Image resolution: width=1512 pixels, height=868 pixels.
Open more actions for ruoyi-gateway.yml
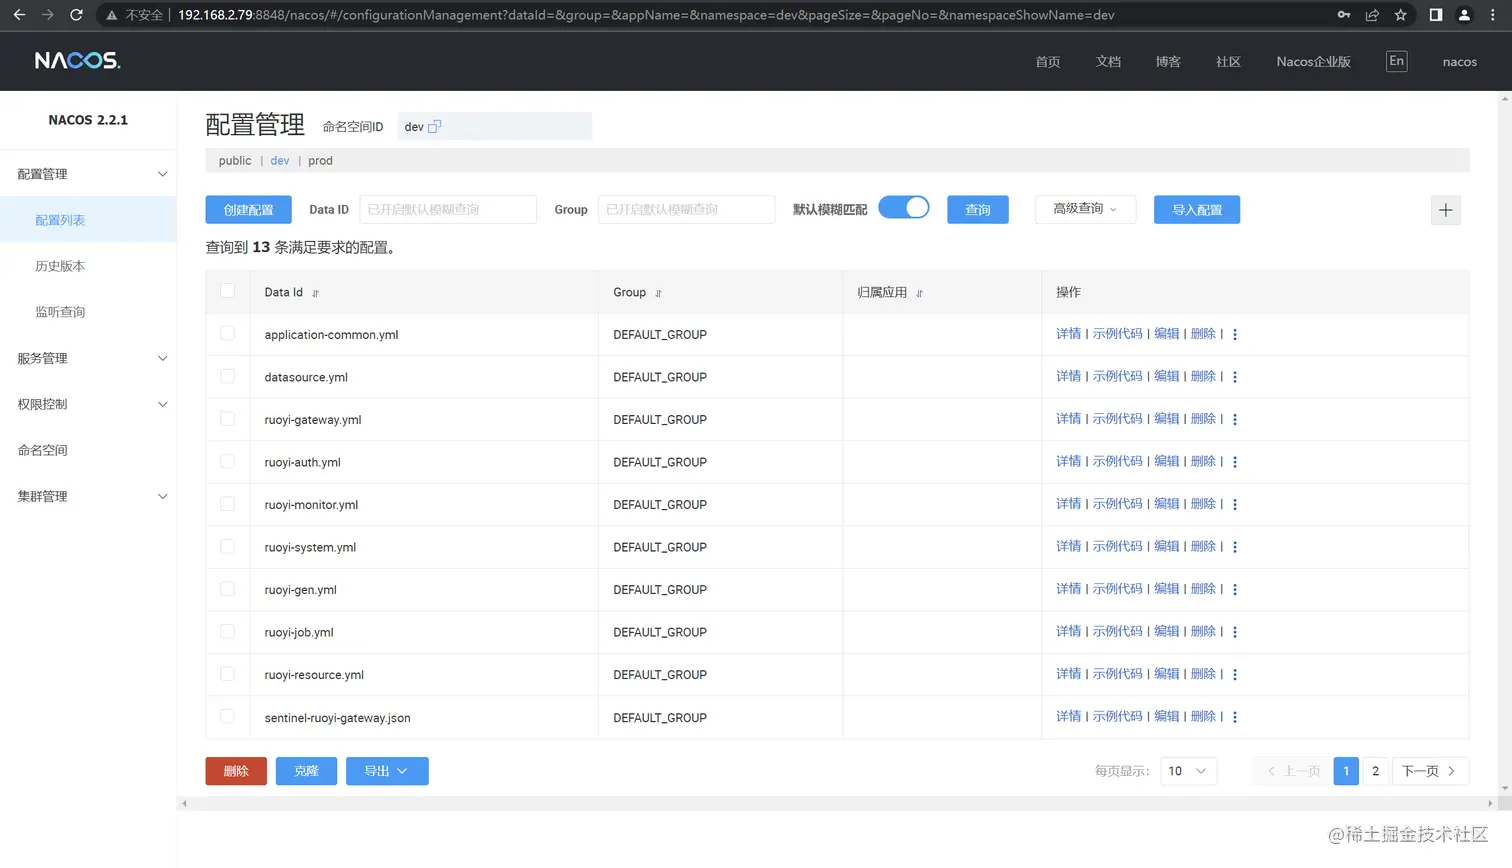pos(1235,420)
